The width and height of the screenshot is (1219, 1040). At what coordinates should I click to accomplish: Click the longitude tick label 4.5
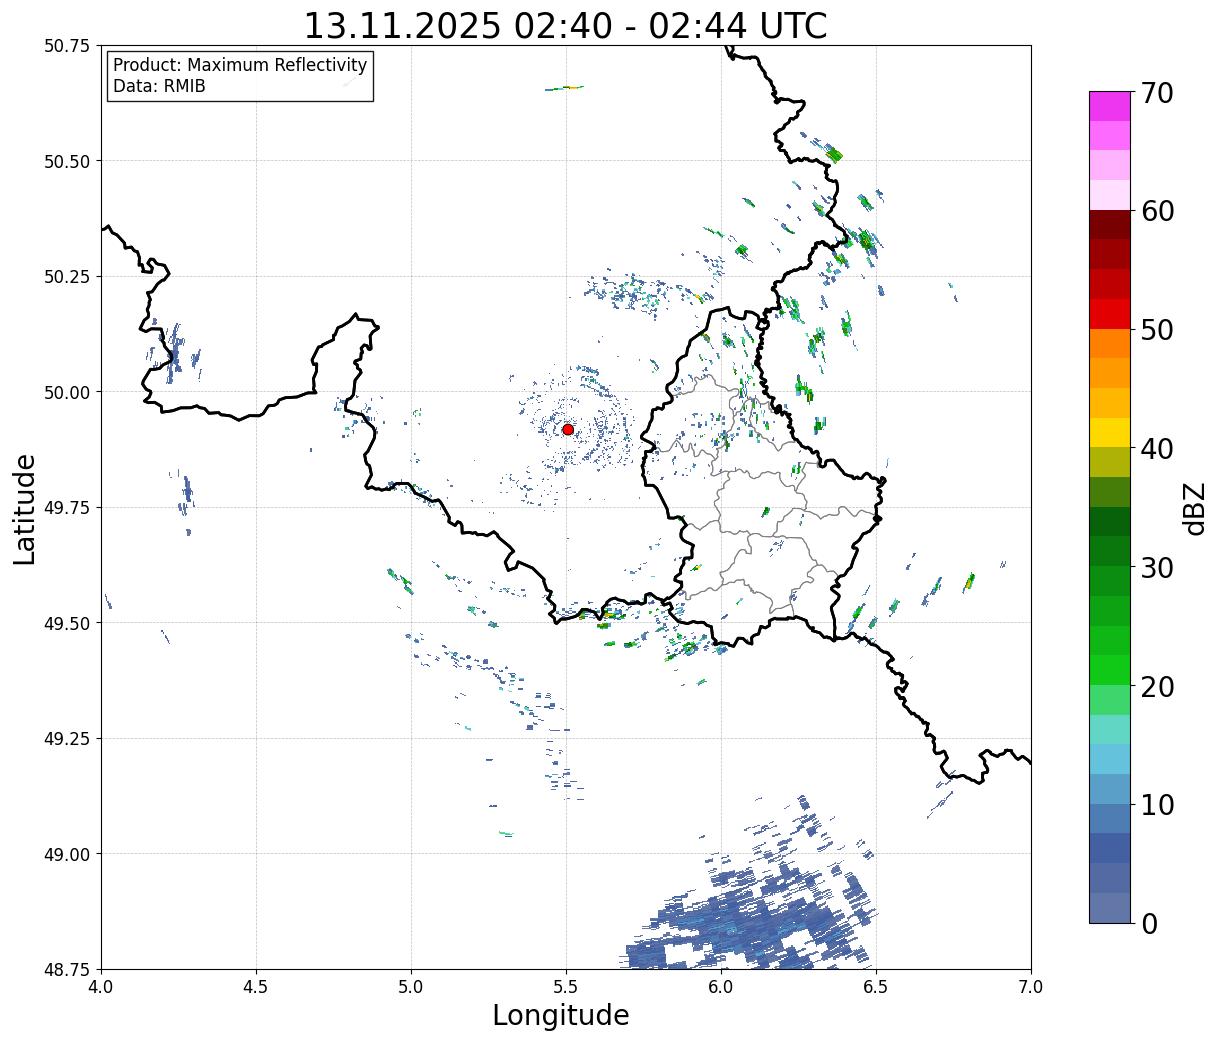point(256,987)
